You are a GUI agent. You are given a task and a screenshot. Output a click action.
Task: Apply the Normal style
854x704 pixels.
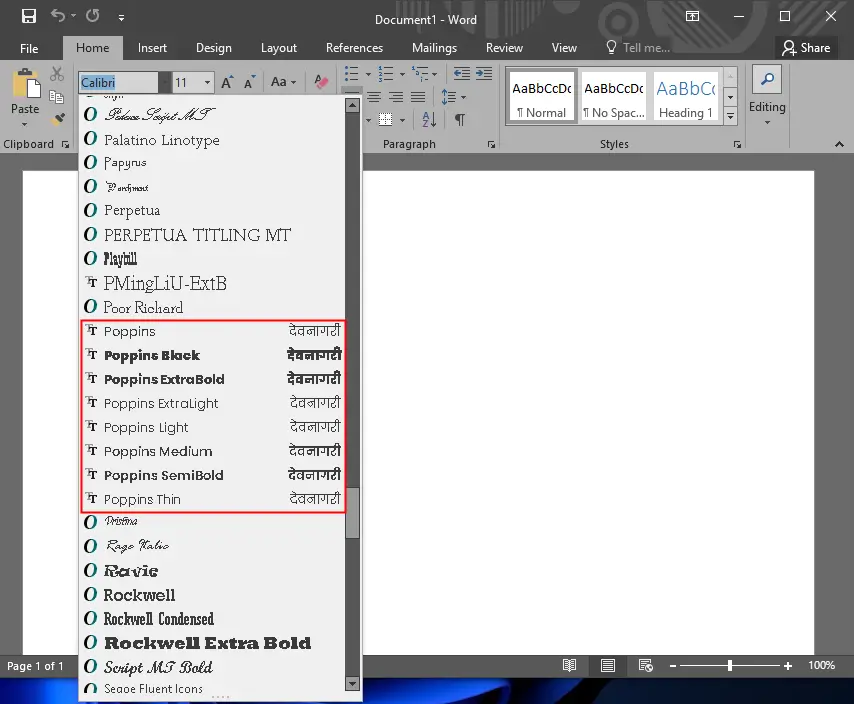541,96
